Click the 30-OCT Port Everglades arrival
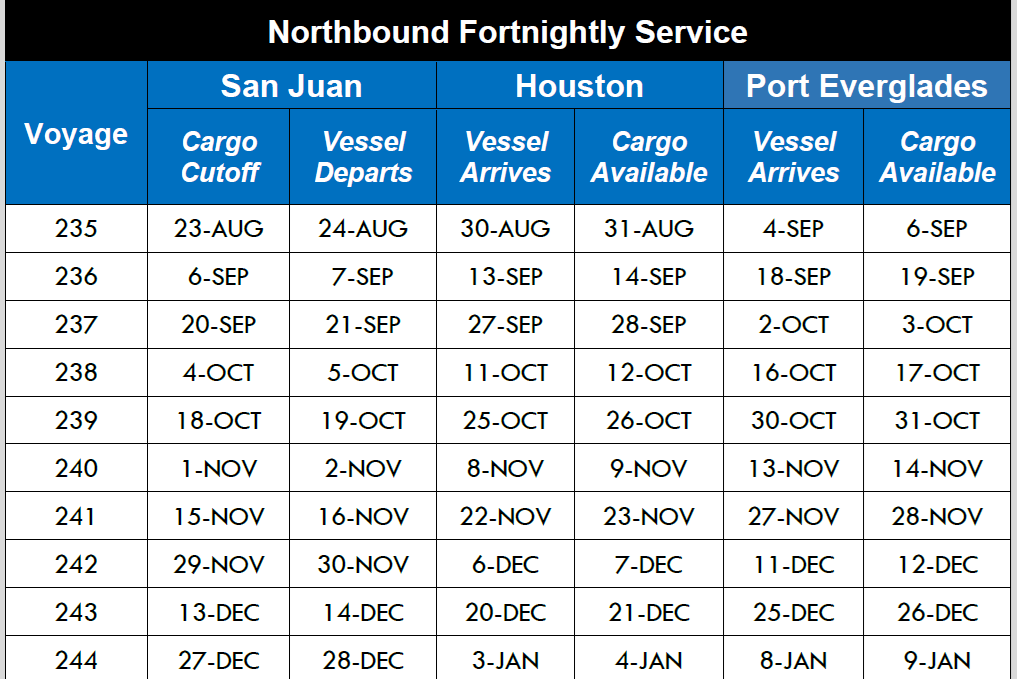The width and height of the screenshot is (1017, 679). coord(794,421)
